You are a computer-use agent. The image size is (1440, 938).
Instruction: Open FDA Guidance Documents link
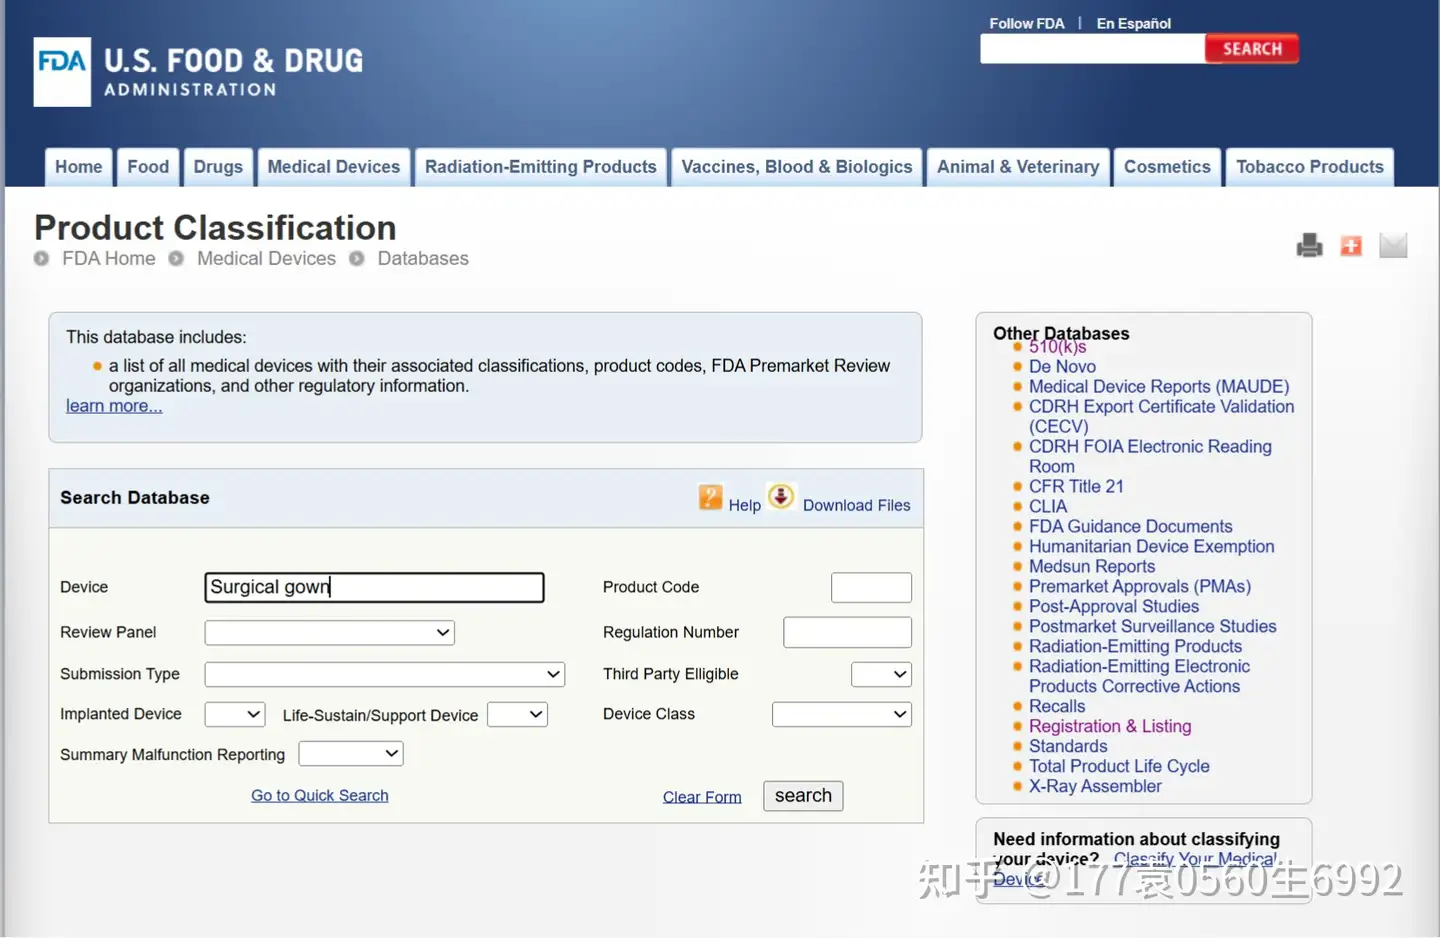tap(1130, 527)
